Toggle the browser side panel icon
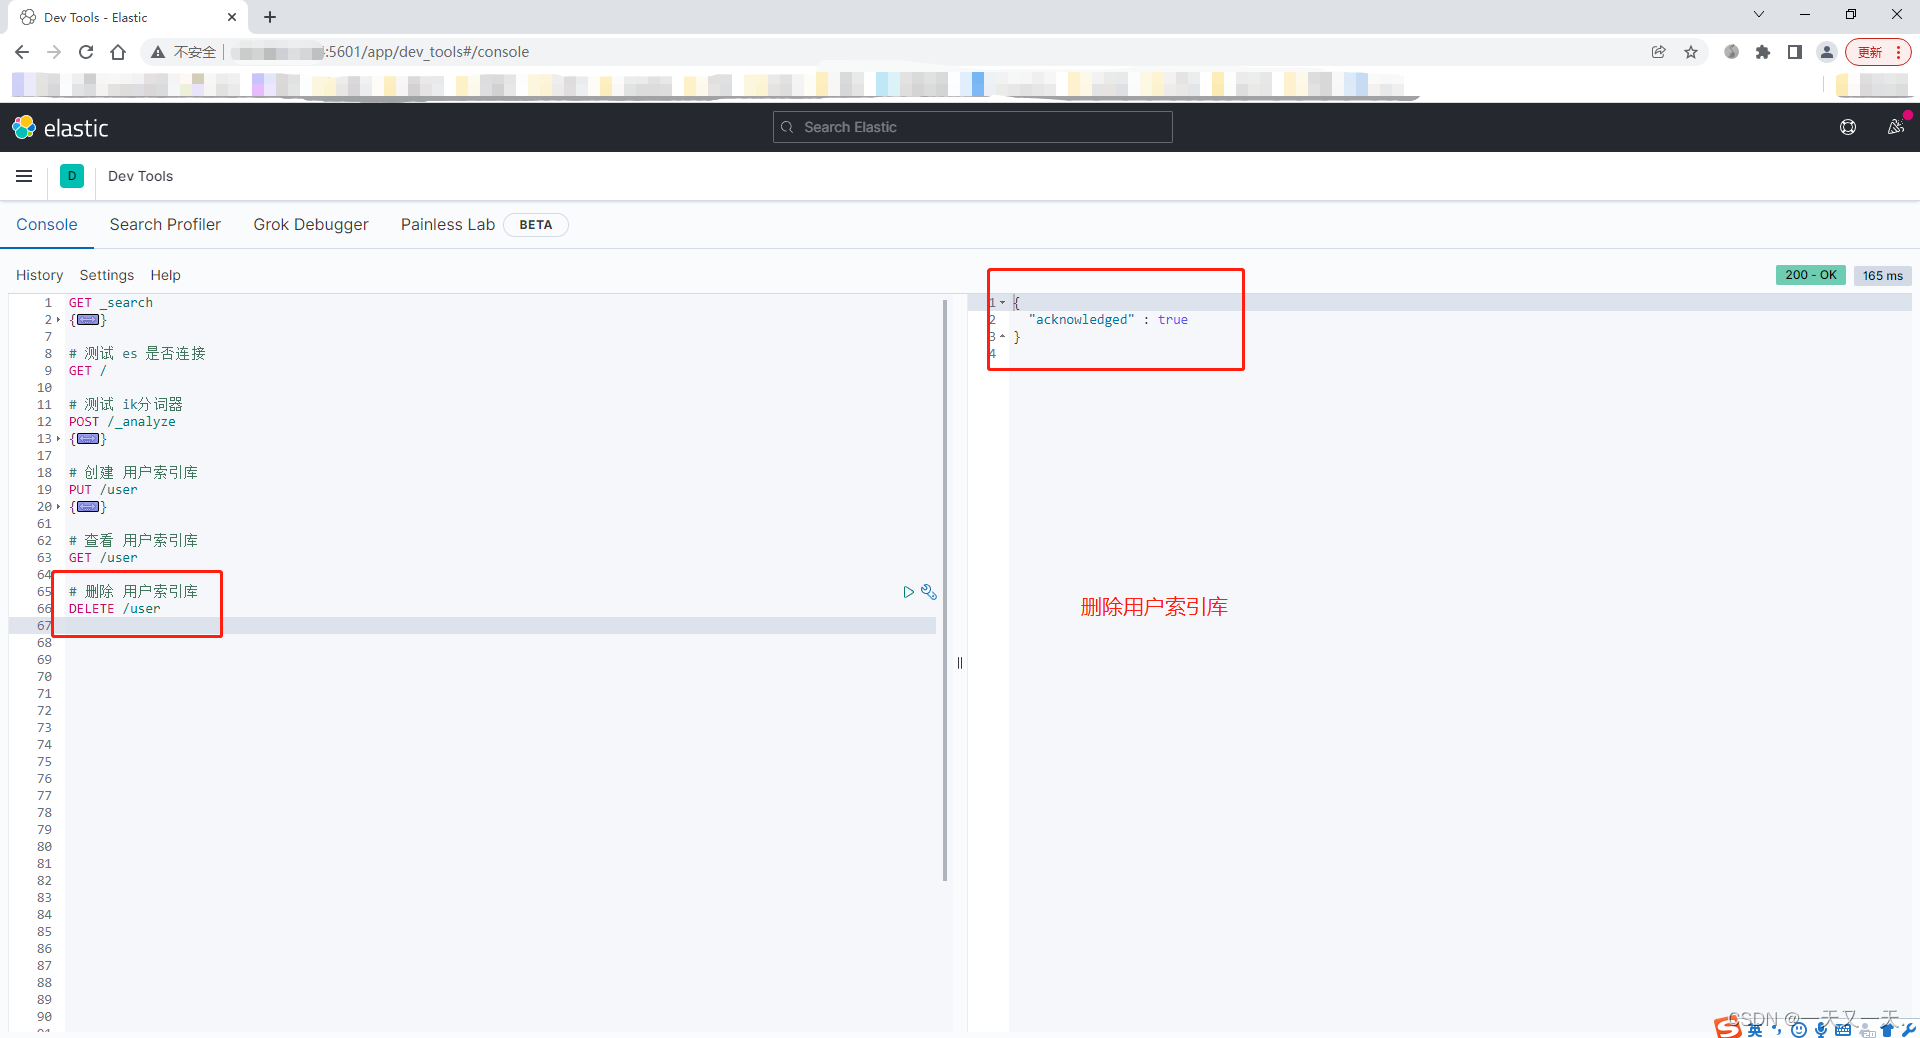The width and height of the screenshot is (1920, 1038). 1794,51
